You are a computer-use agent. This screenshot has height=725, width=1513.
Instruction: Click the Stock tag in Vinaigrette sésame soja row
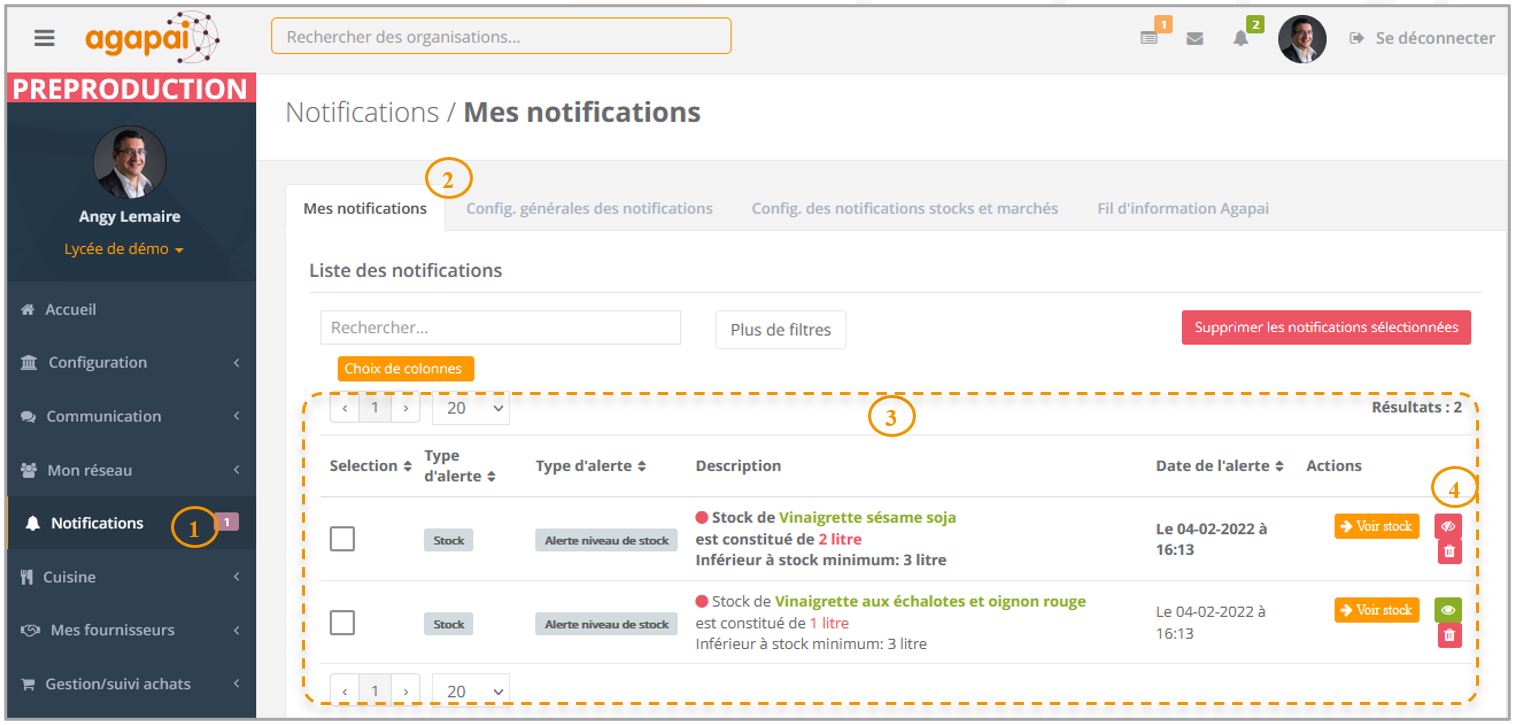click(x=448, y=540)
